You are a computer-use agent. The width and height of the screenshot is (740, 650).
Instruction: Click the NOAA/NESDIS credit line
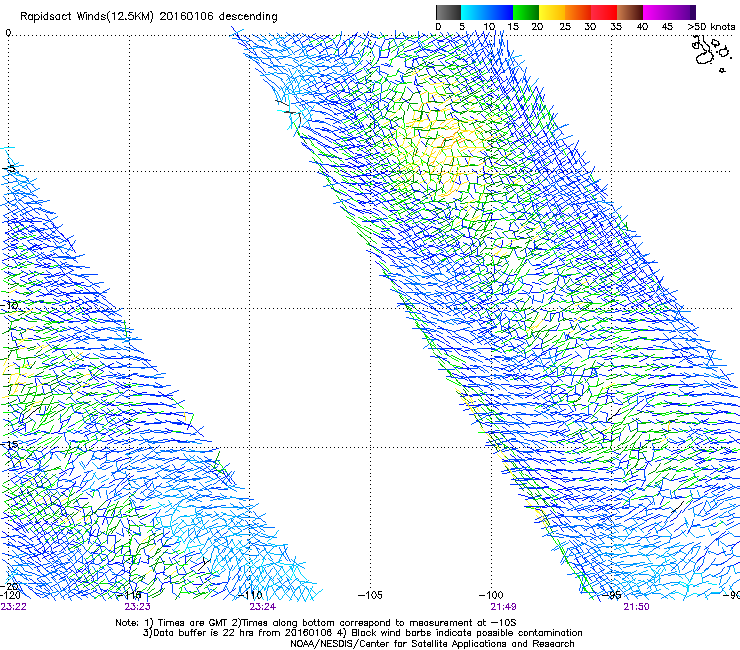[432, 644]
